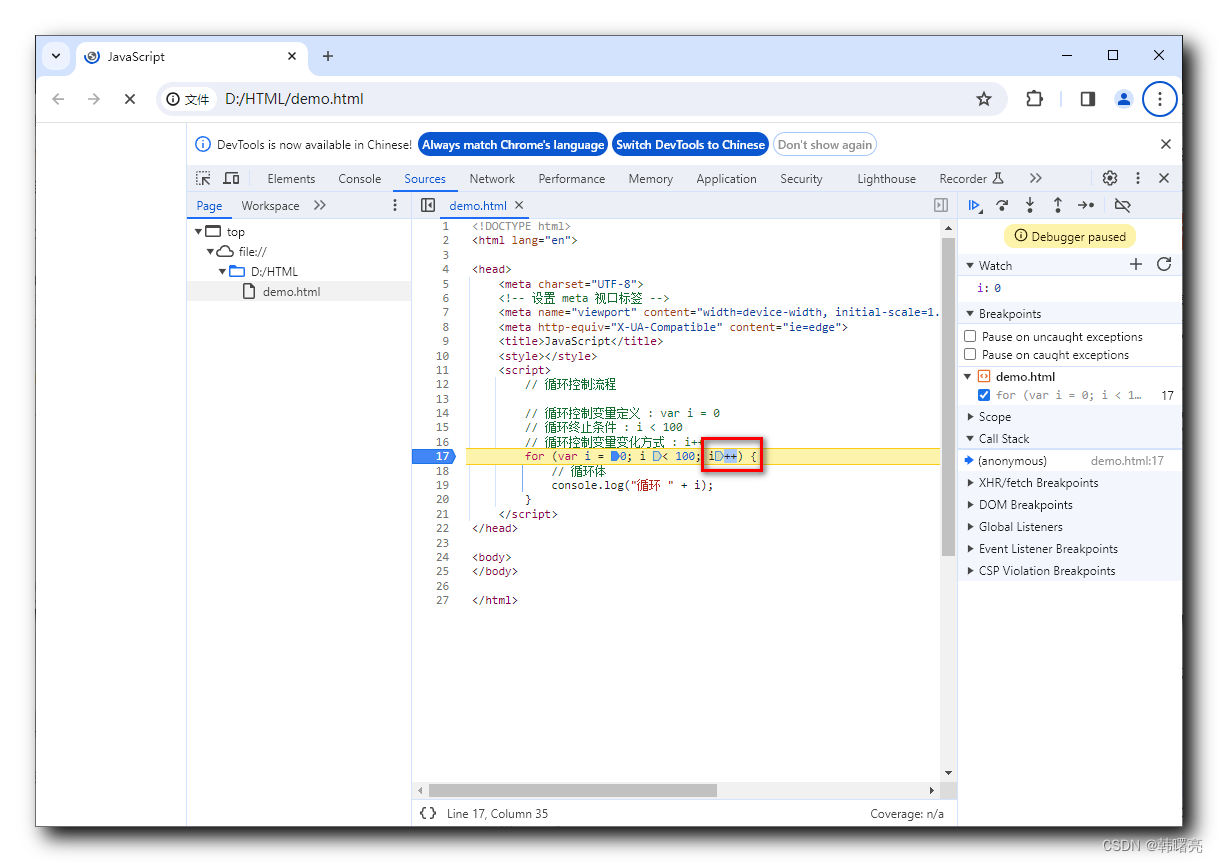Deactivate all breakpoints using the crossed-out icon
Viewport: 1218px width, 862px height.
point(1122,205)
